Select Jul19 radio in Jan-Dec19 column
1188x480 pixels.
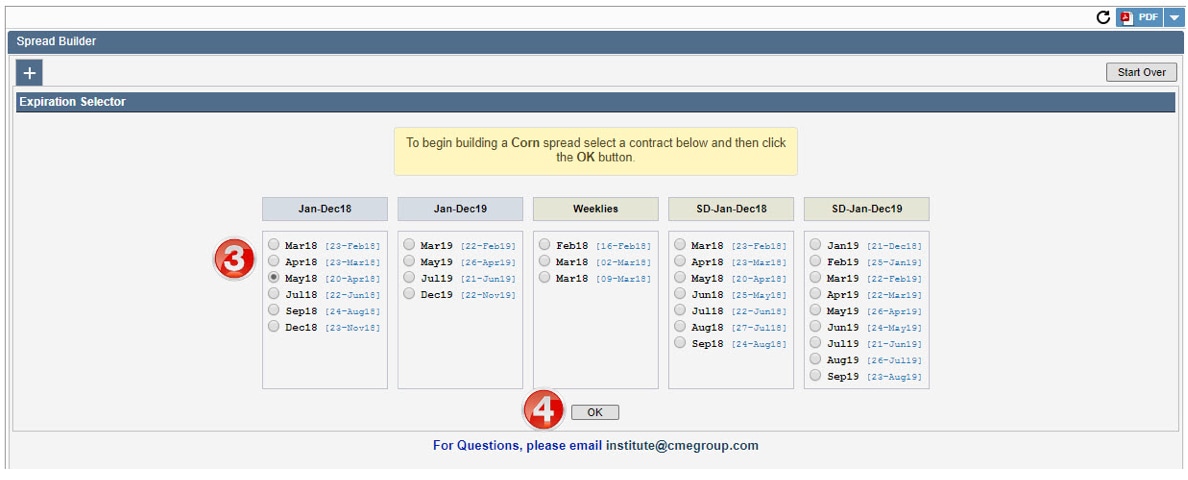pyautogui.click(x=409, y=278)
